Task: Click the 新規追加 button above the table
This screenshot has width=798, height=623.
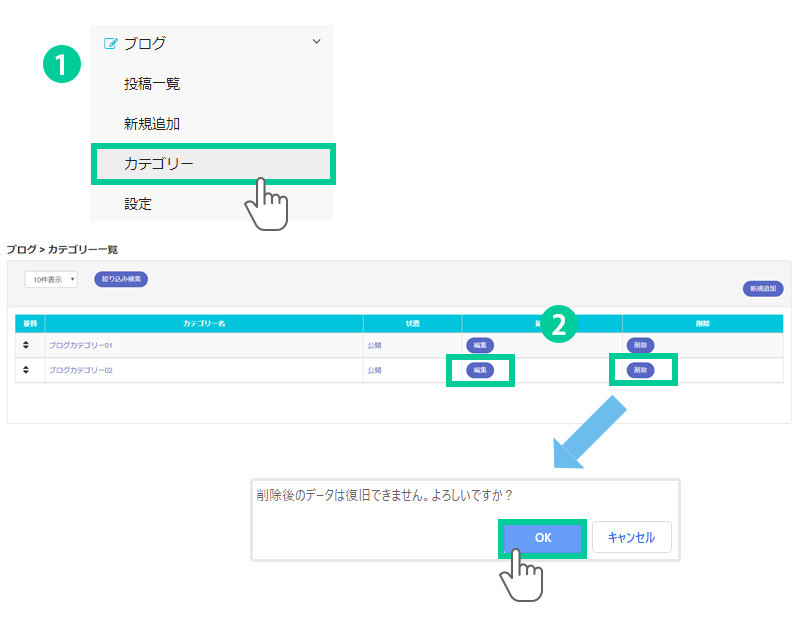Action: pyautogui.click(x=762, y=289)
